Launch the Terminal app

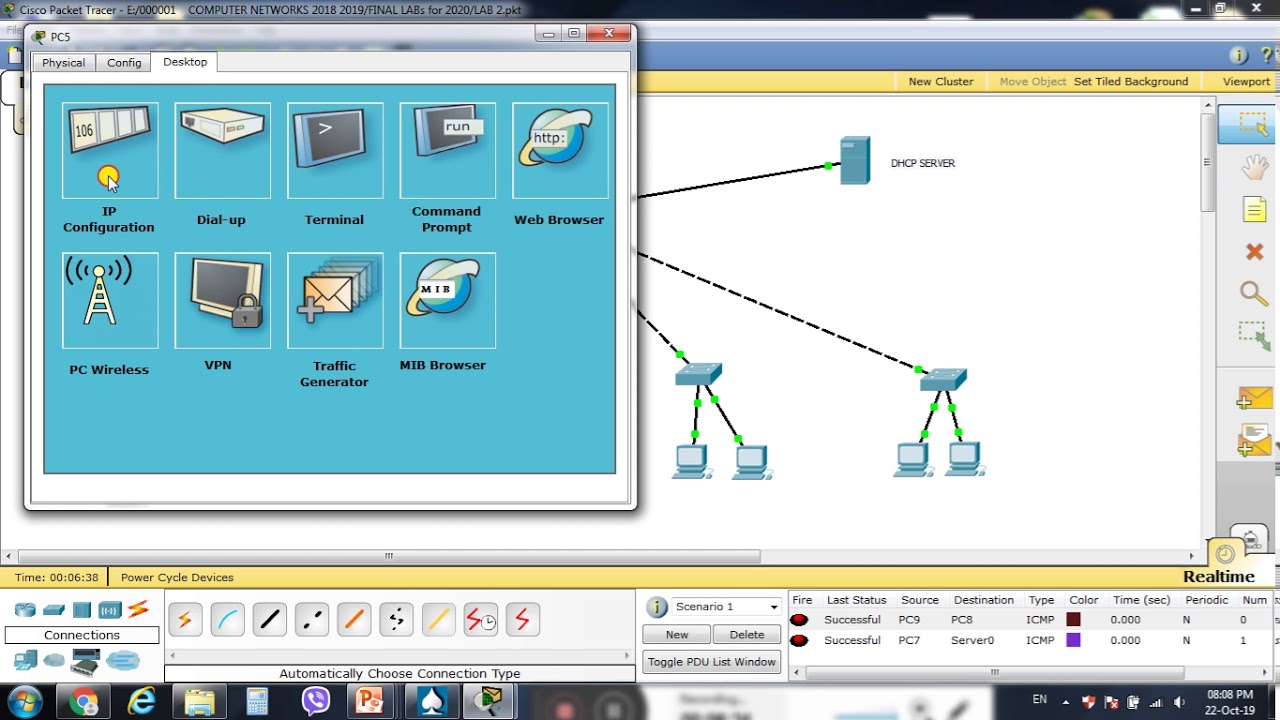click(x=334, y=151)
